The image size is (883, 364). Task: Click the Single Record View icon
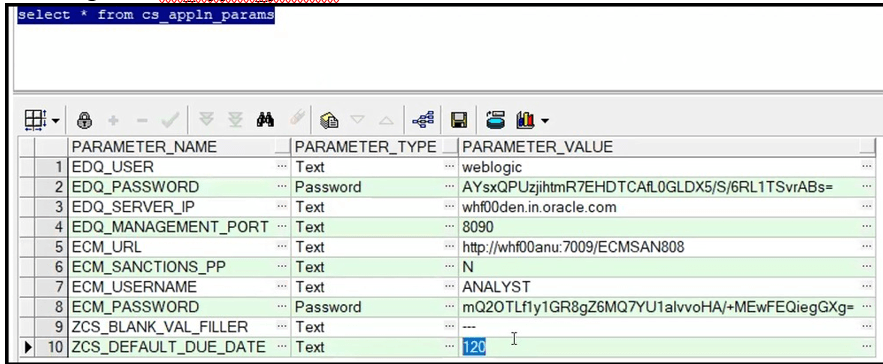point(329,120)
